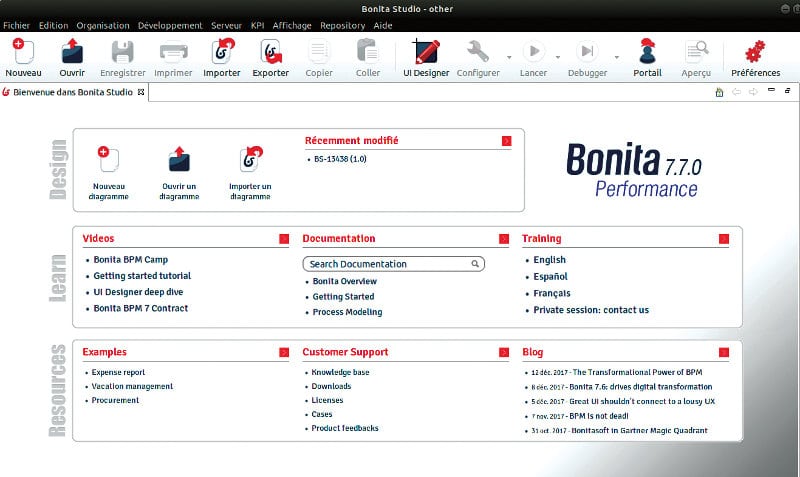Click the Ouvrir toolbar icon
The width and height of the screenshot is (800, 477).
[71, 52]
